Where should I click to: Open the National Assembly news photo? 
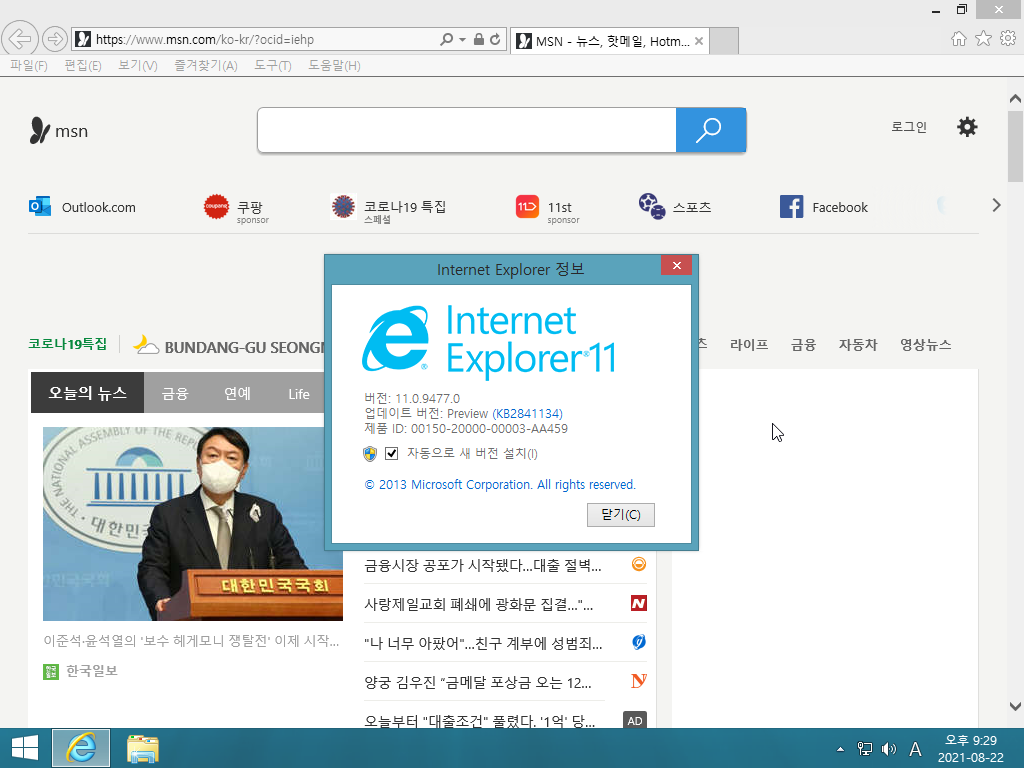pyautogui.click(x=193, y=524)
